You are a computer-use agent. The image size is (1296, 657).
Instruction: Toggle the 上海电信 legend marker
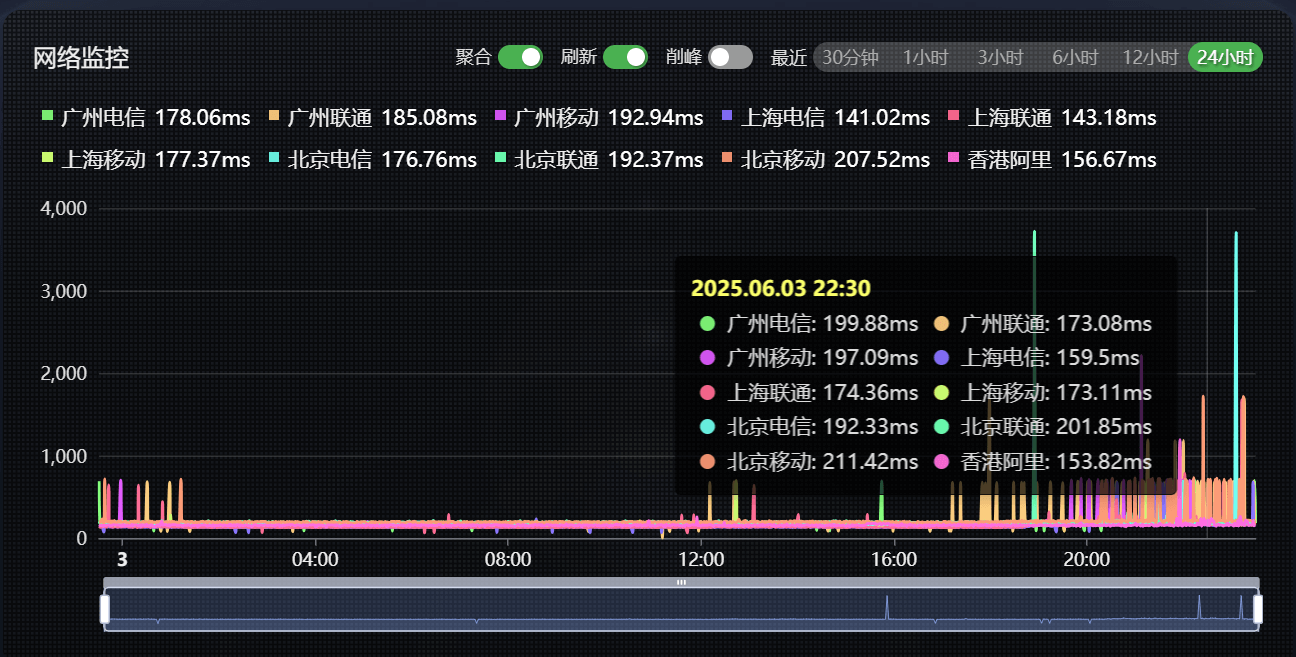click(727, 117)
